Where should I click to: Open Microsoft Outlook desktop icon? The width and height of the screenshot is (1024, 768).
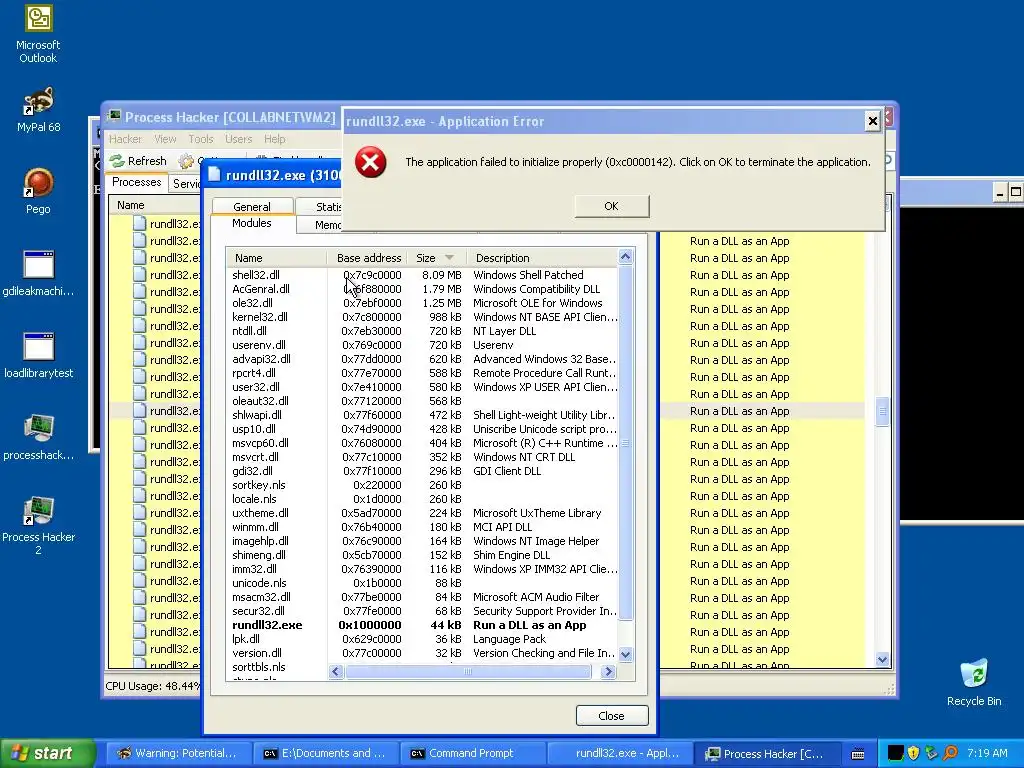(38, 34)
